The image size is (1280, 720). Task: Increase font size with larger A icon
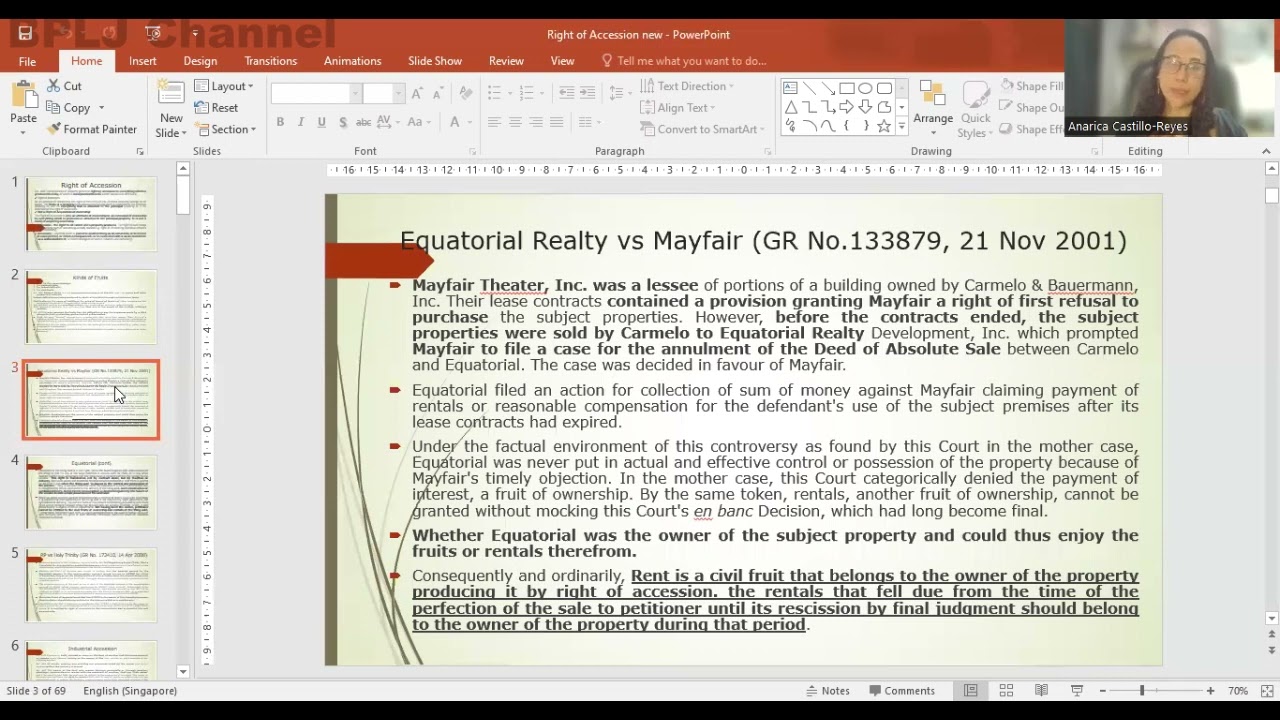pos(418,93)
